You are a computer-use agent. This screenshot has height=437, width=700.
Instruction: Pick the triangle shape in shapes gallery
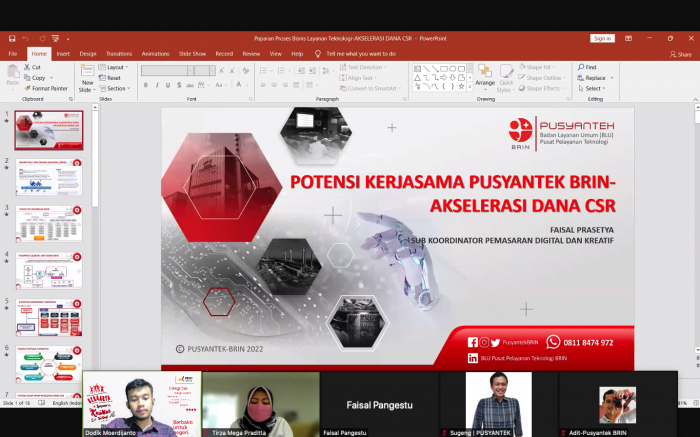[417, 78]
